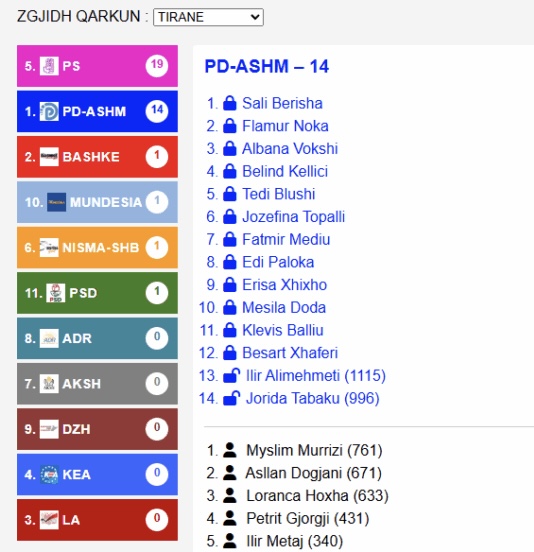534x552 pixels.
Task: Click the MUNDESIA party logo icon
Action: [56, 202]
